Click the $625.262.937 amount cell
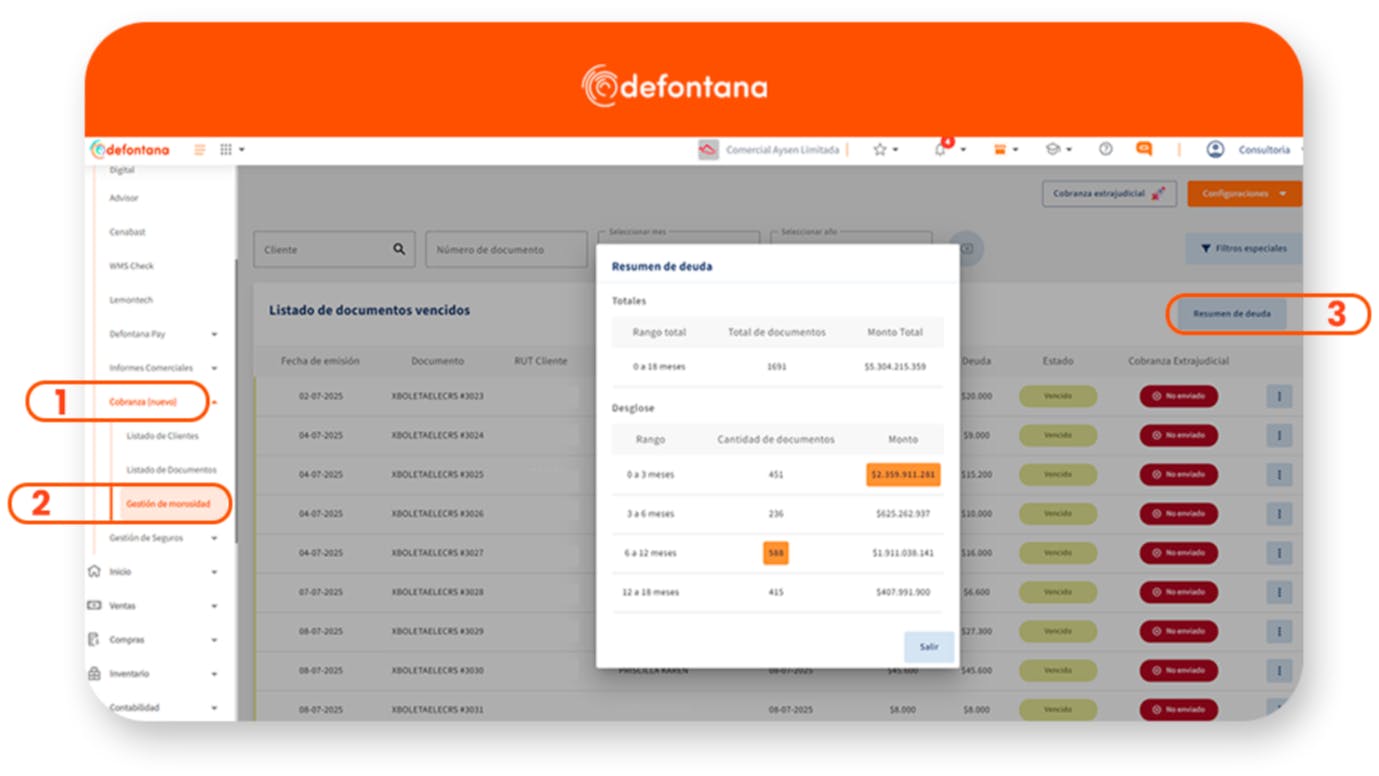The width and height of the screenshot is (1379, 776). pyautogui.click(x=902, y=513)
